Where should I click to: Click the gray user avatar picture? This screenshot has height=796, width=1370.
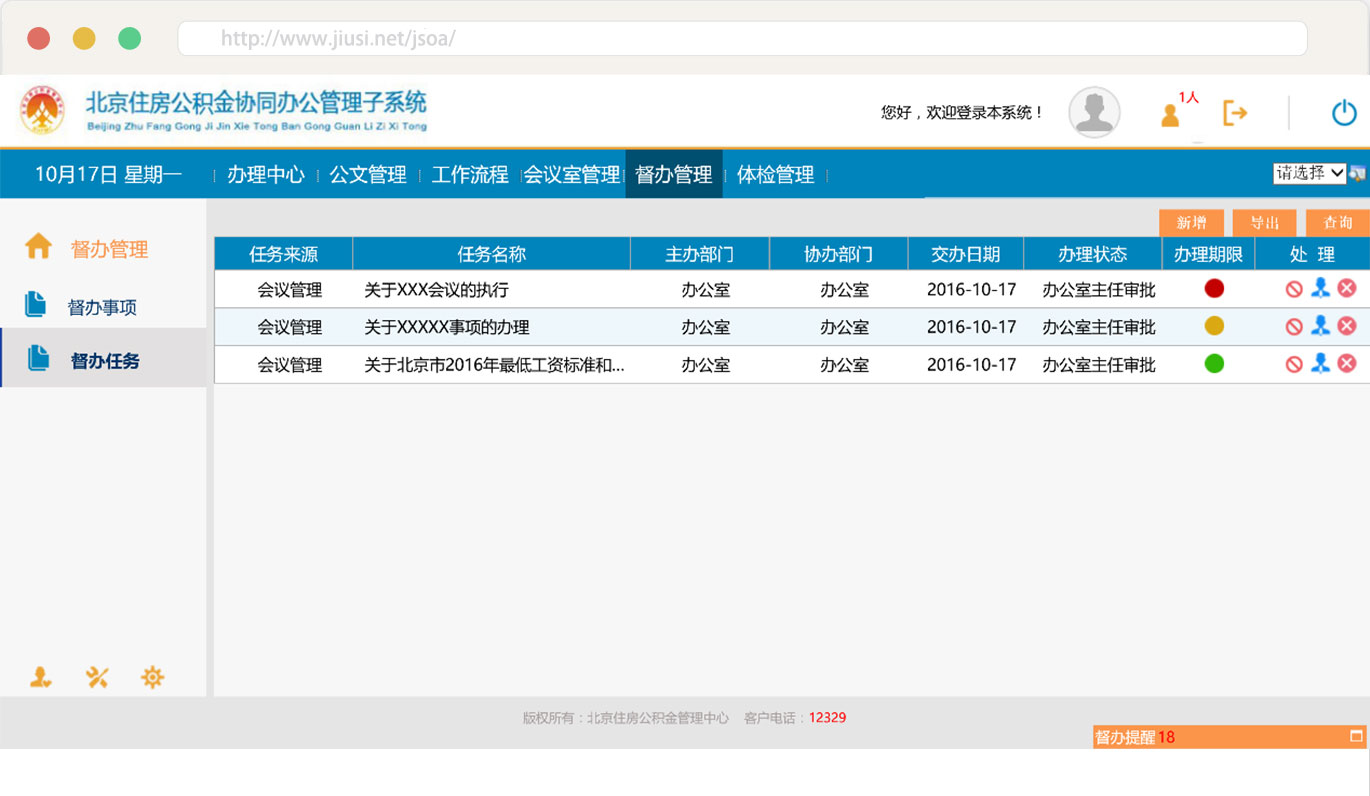1094,112
